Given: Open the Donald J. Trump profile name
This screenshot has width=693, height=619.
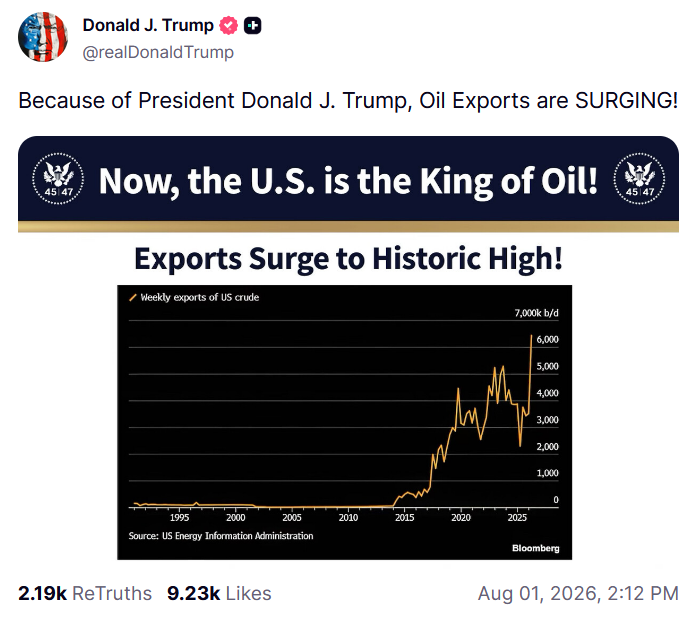Looking at the screenshot, I should coord(148,25).
